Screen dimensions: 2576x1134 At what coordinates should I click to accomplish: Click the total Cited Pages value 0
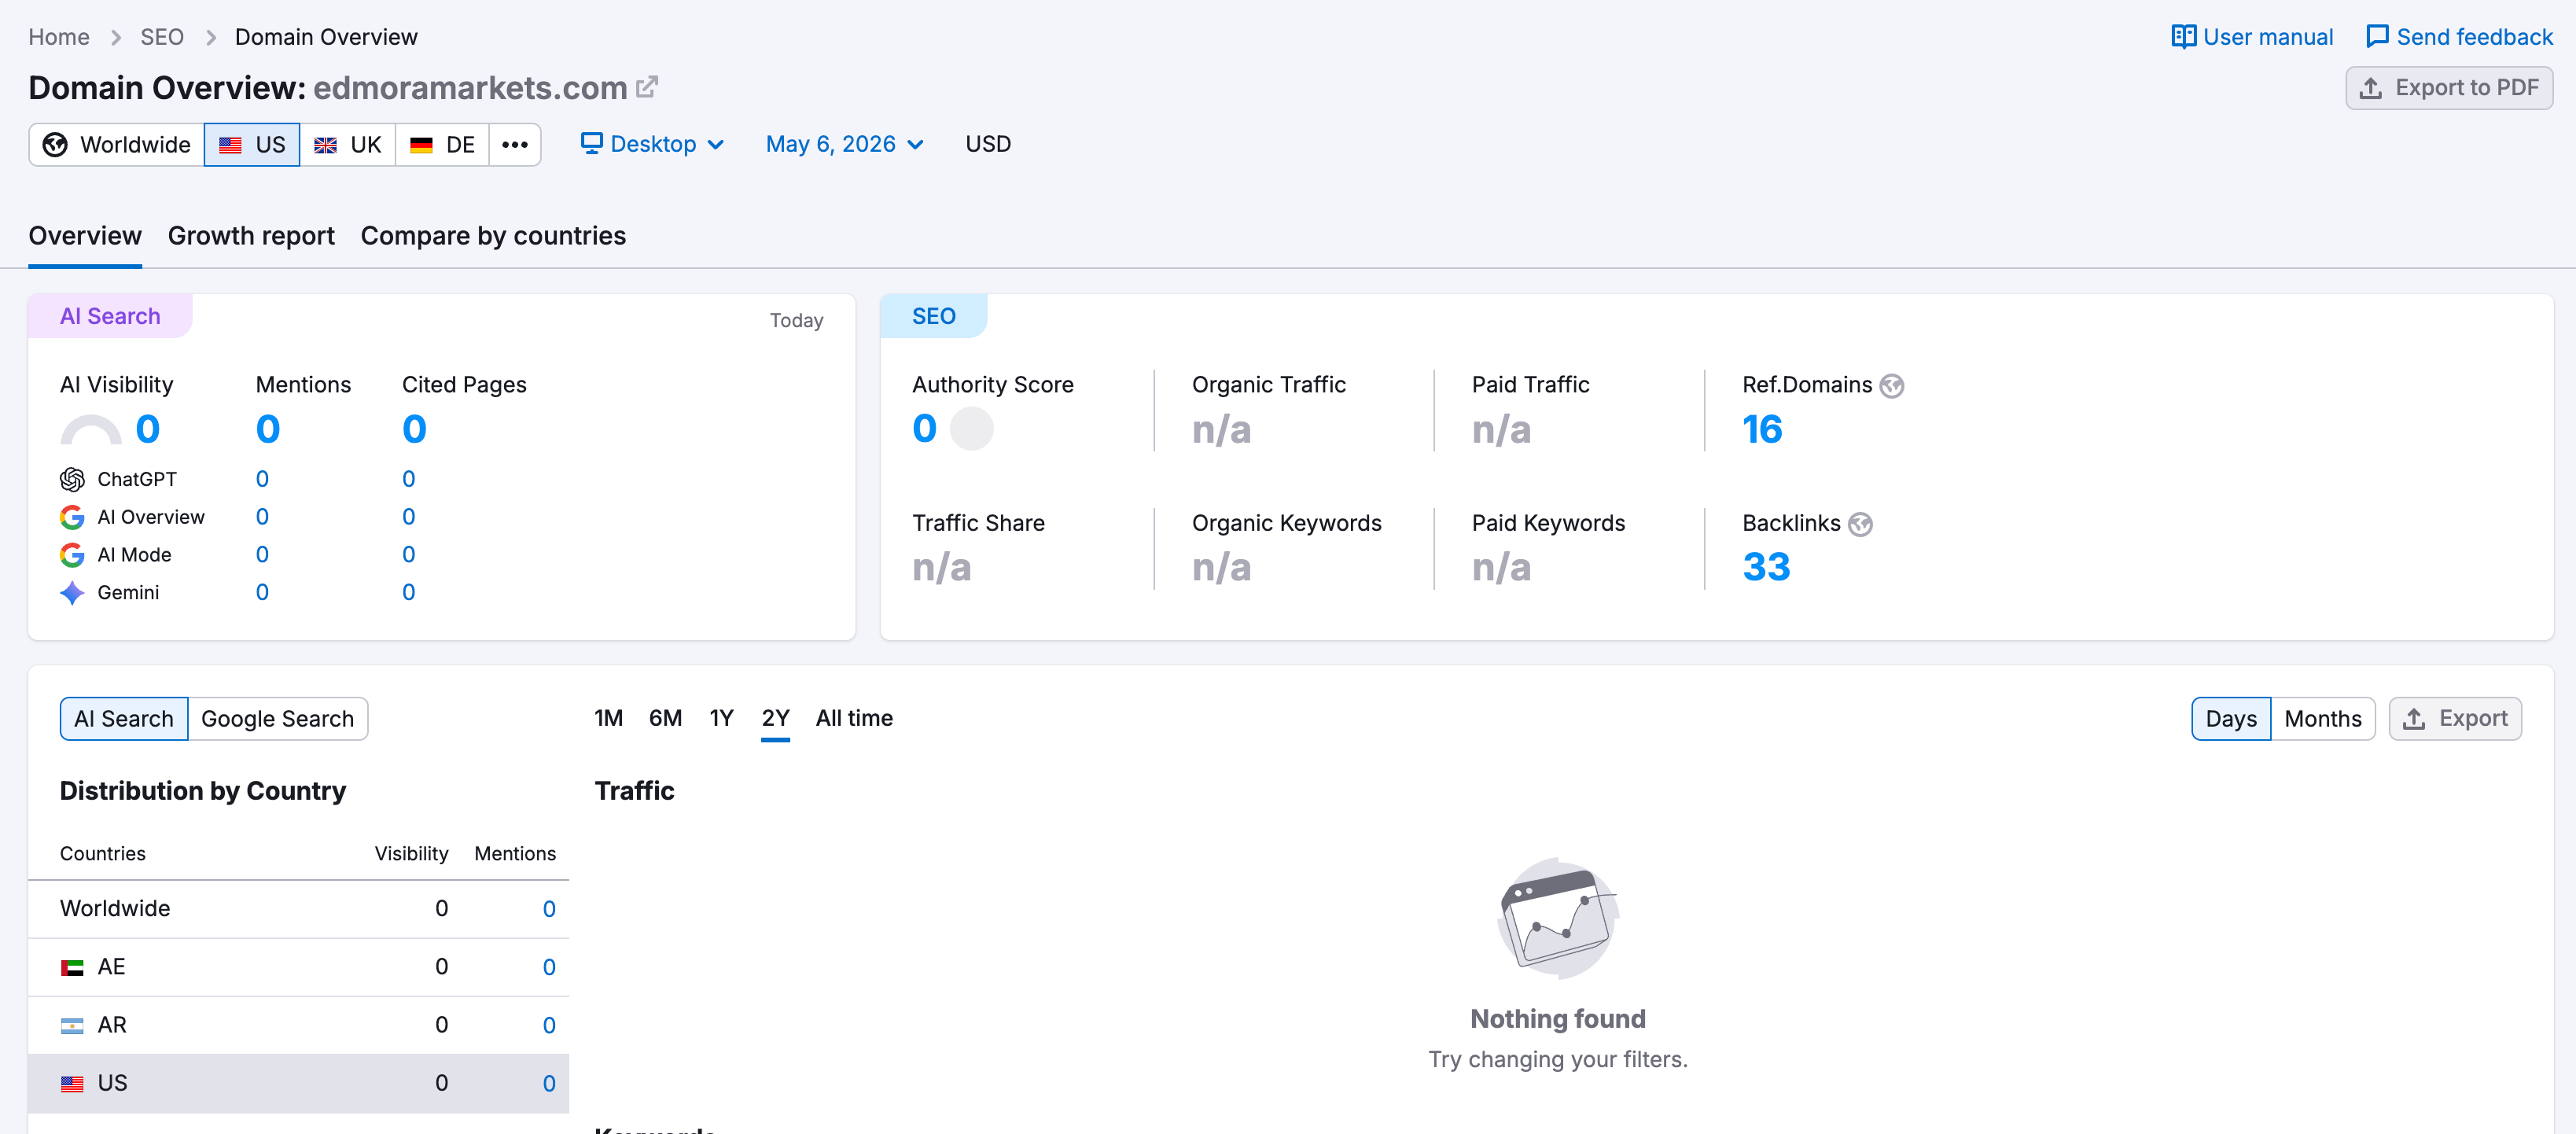point(414,430)
